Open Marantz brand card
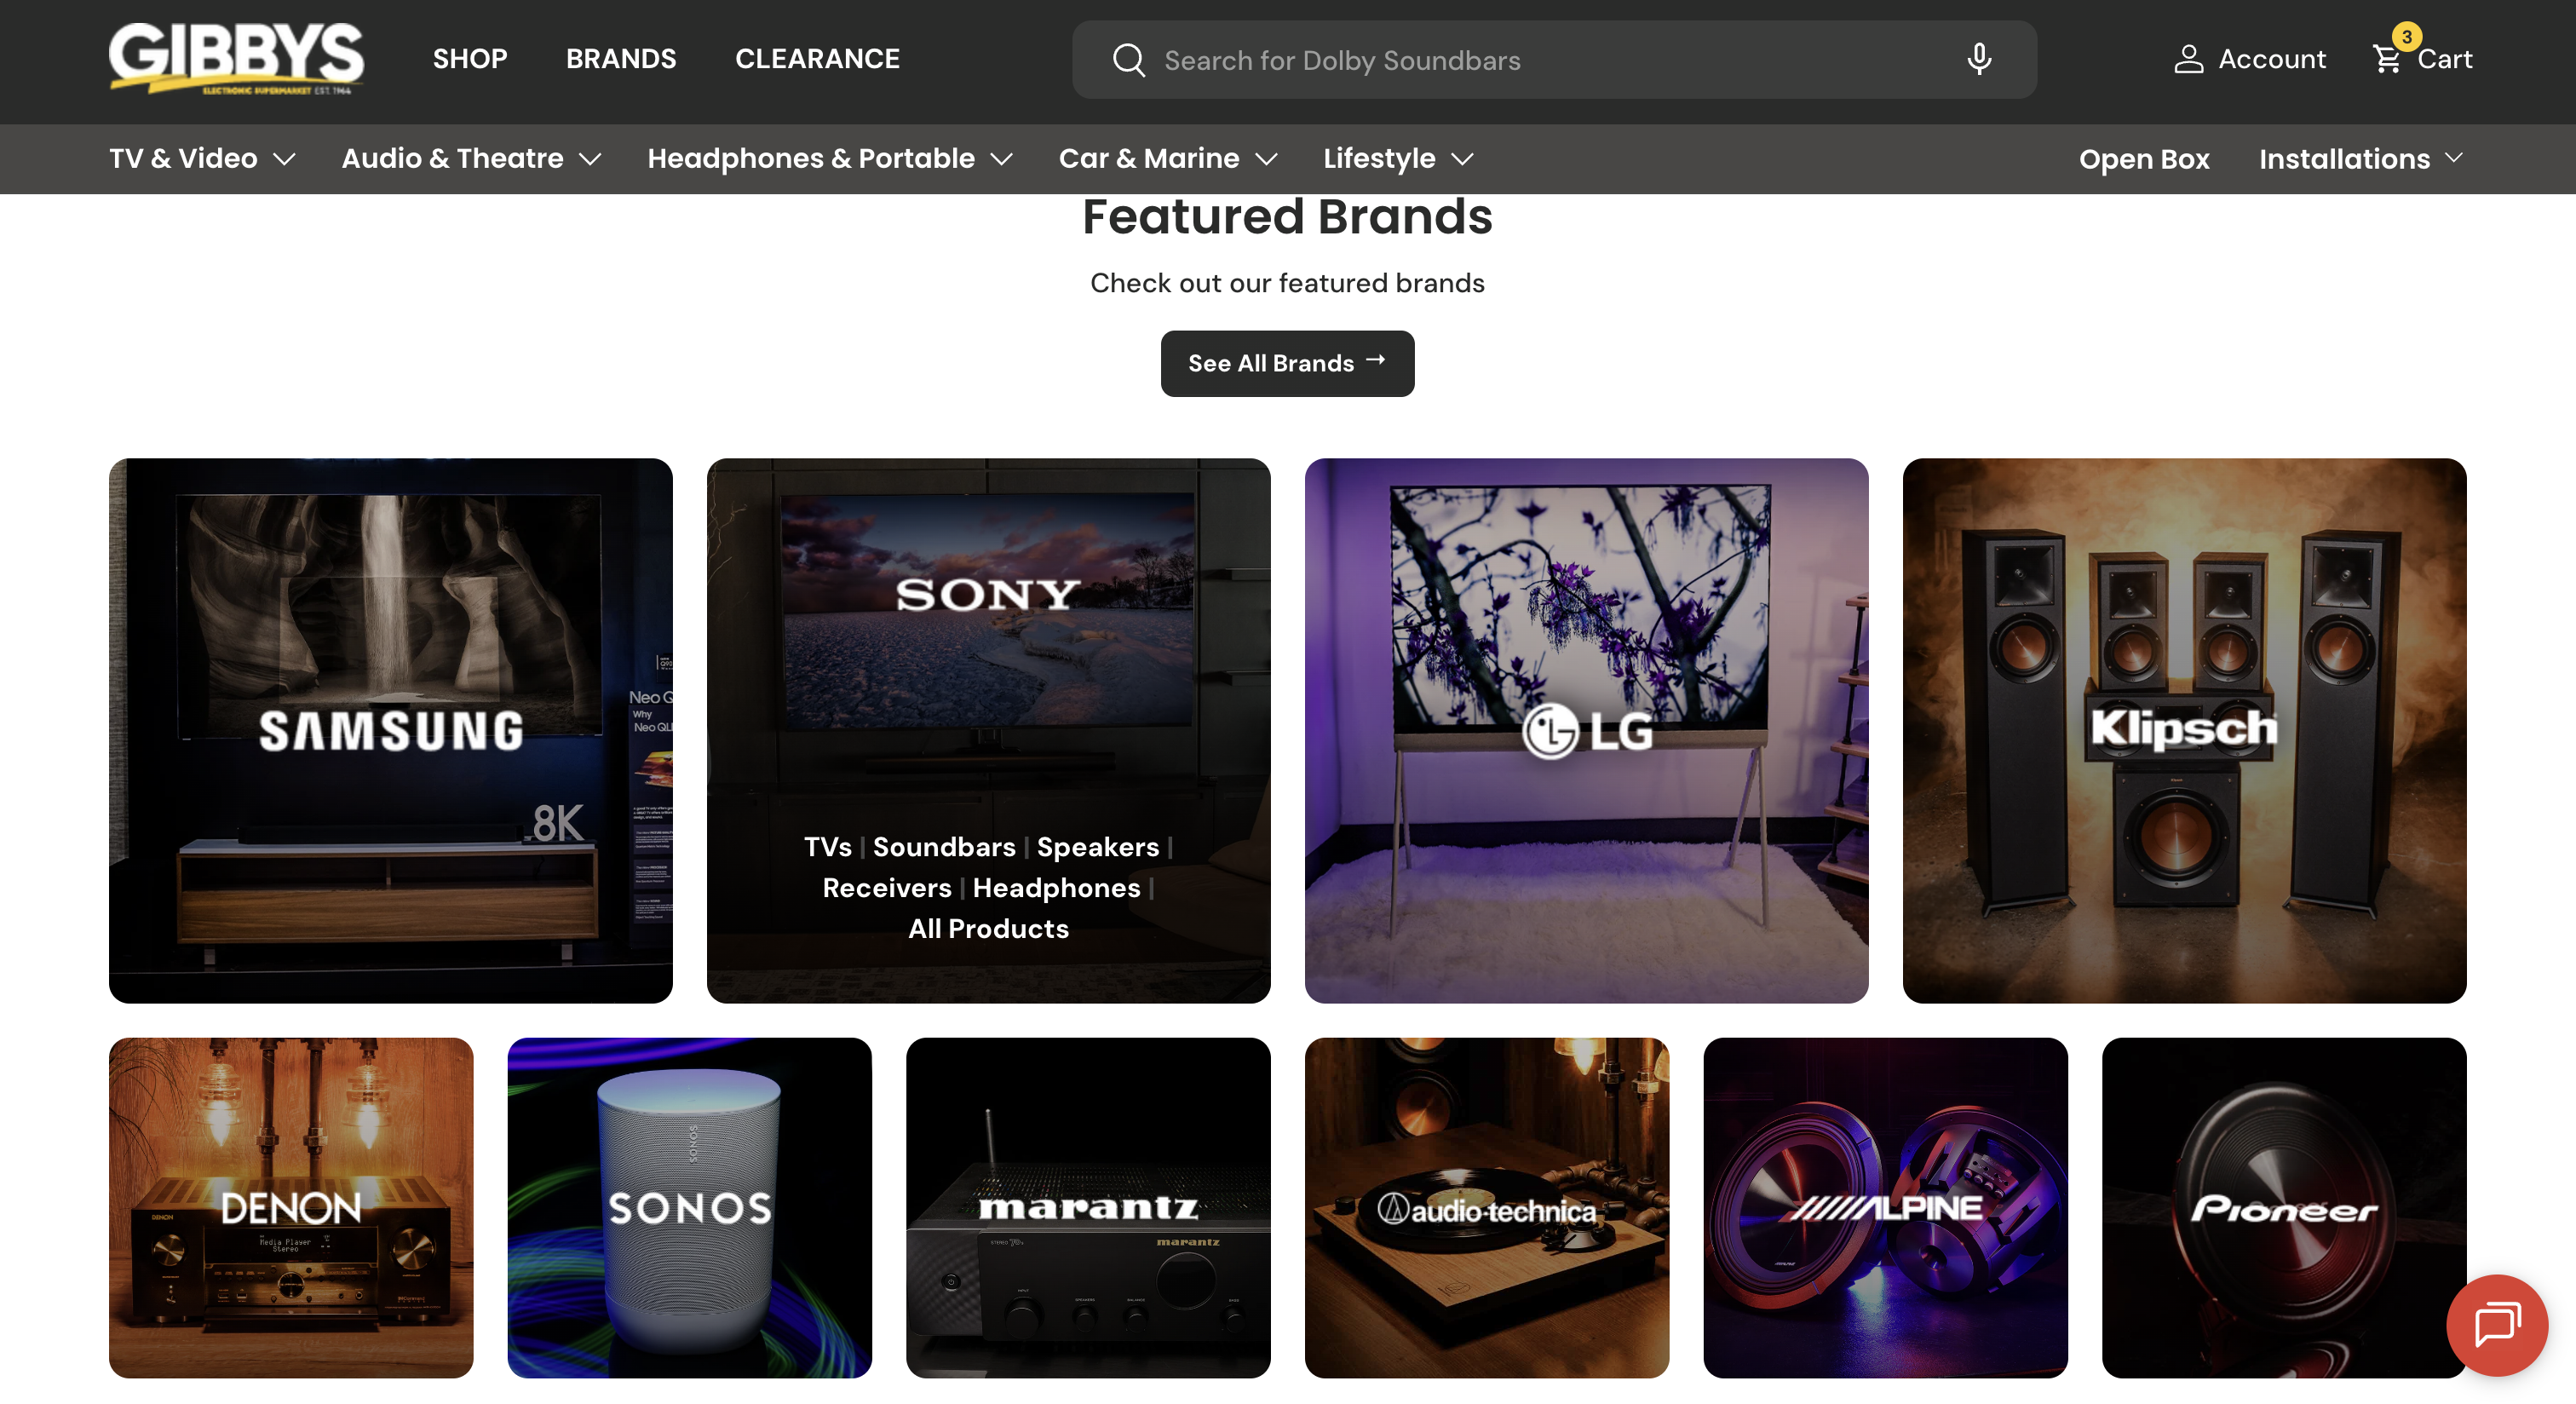Viewport: 2576px width, 1404px height. pos(1088,1207)
